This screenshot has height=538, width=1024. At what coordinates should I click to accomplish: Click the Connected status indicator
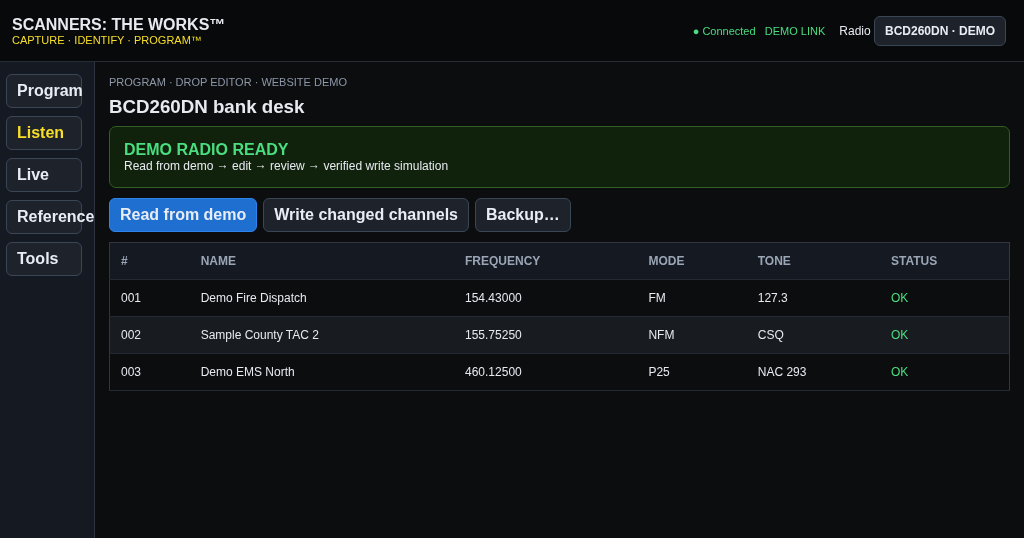[724, 31]
